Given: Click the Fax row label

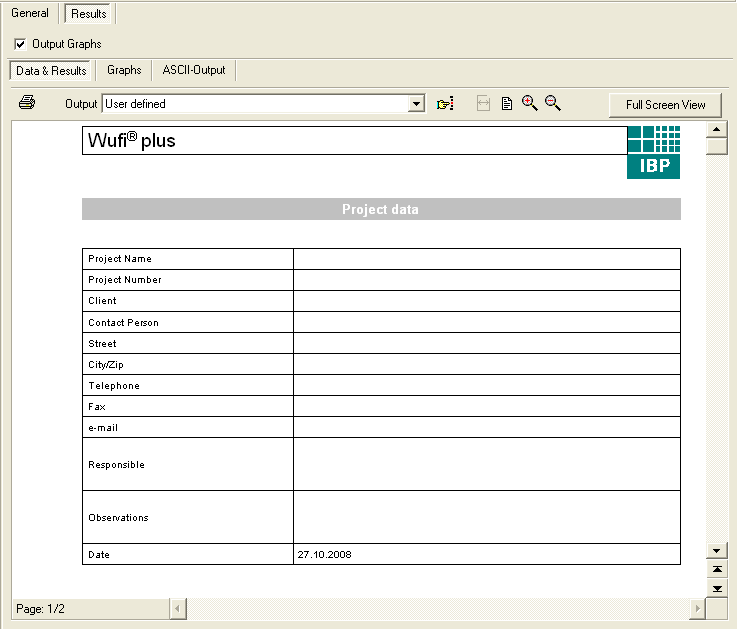Looking at the screenshot, I should click(96, 407).
